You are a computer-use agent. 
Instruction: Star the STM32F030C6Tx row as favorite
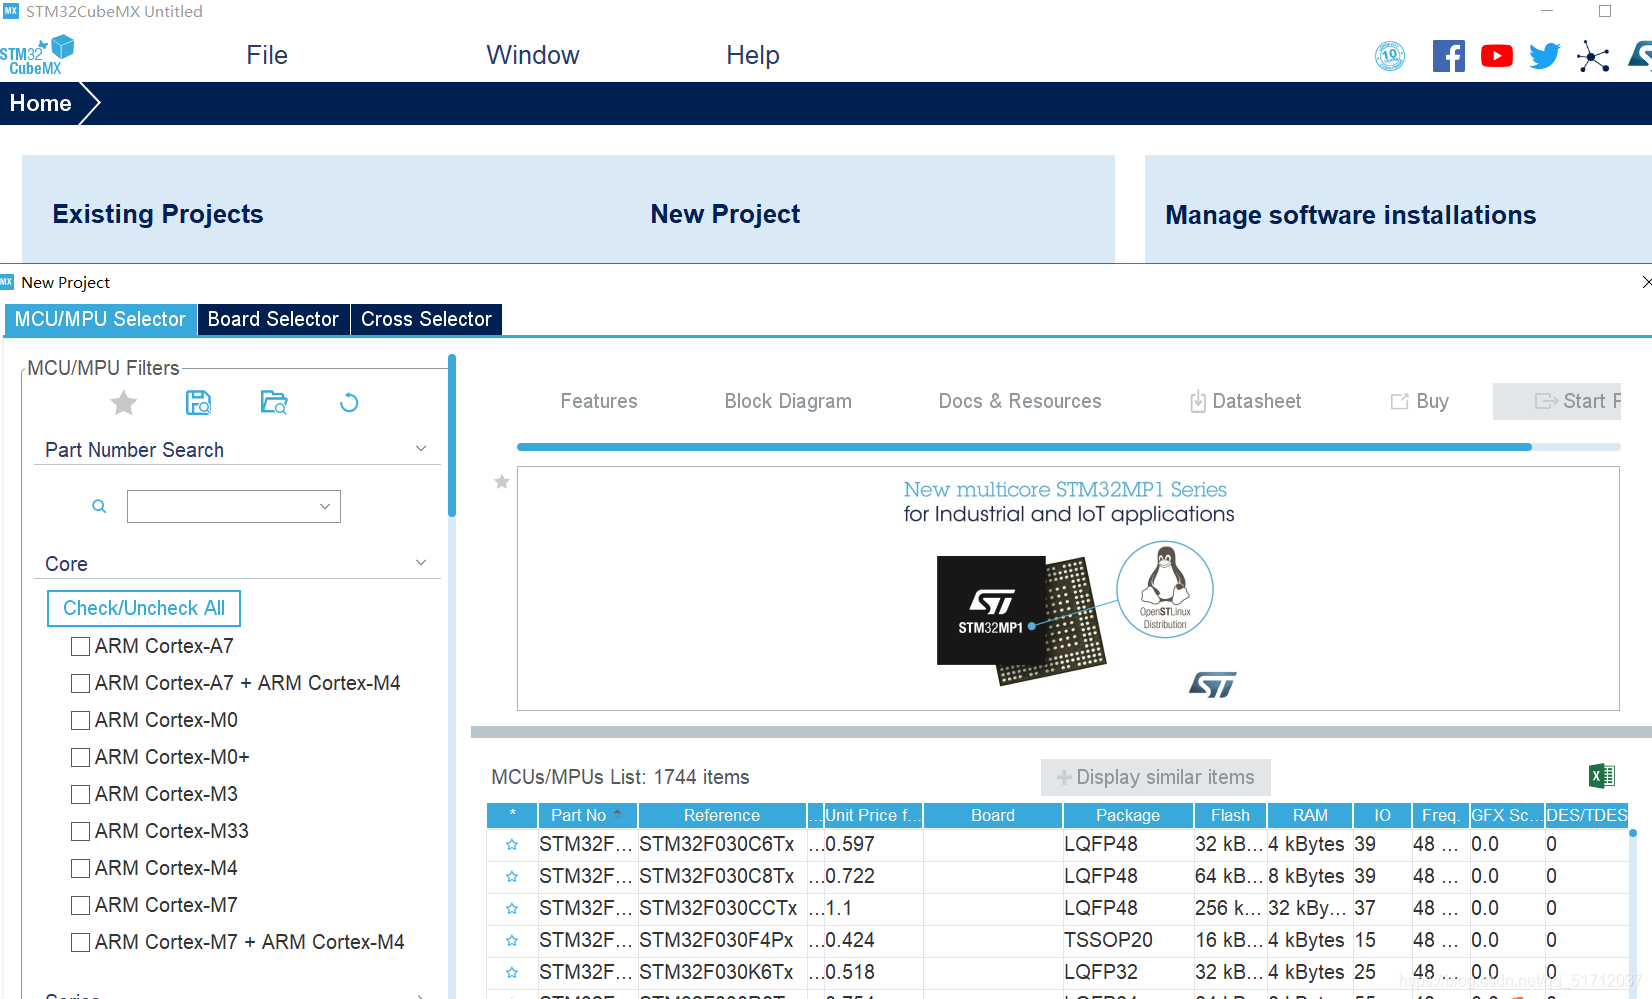512,845
